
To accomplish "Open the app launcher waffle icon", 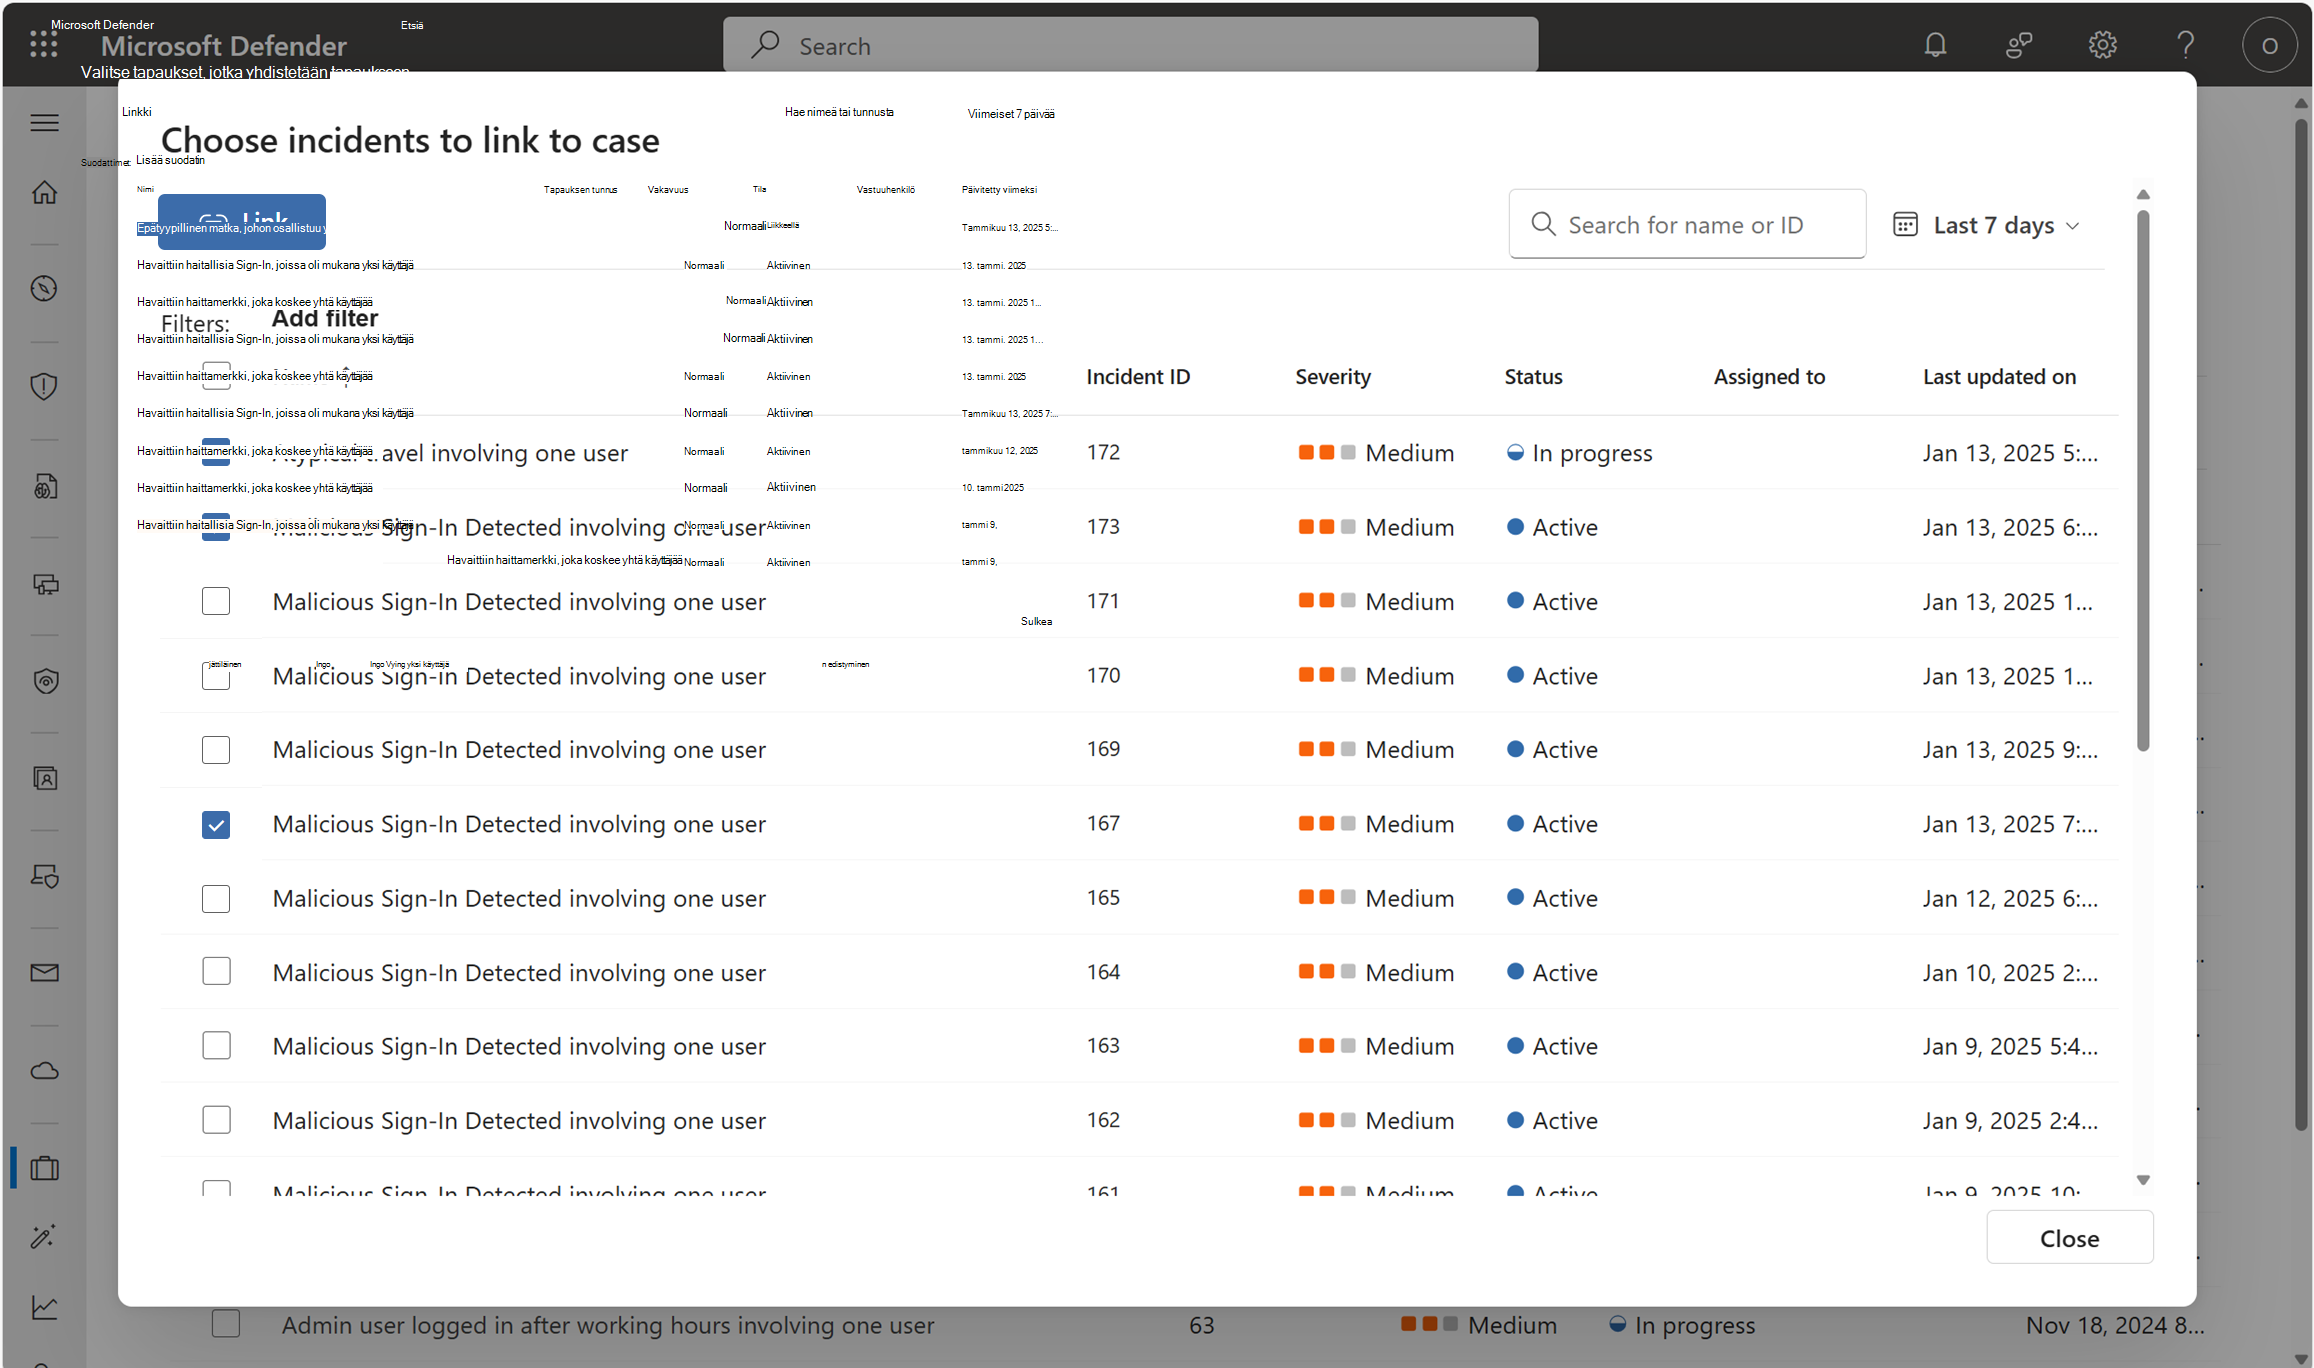I will tap(43, 44).
